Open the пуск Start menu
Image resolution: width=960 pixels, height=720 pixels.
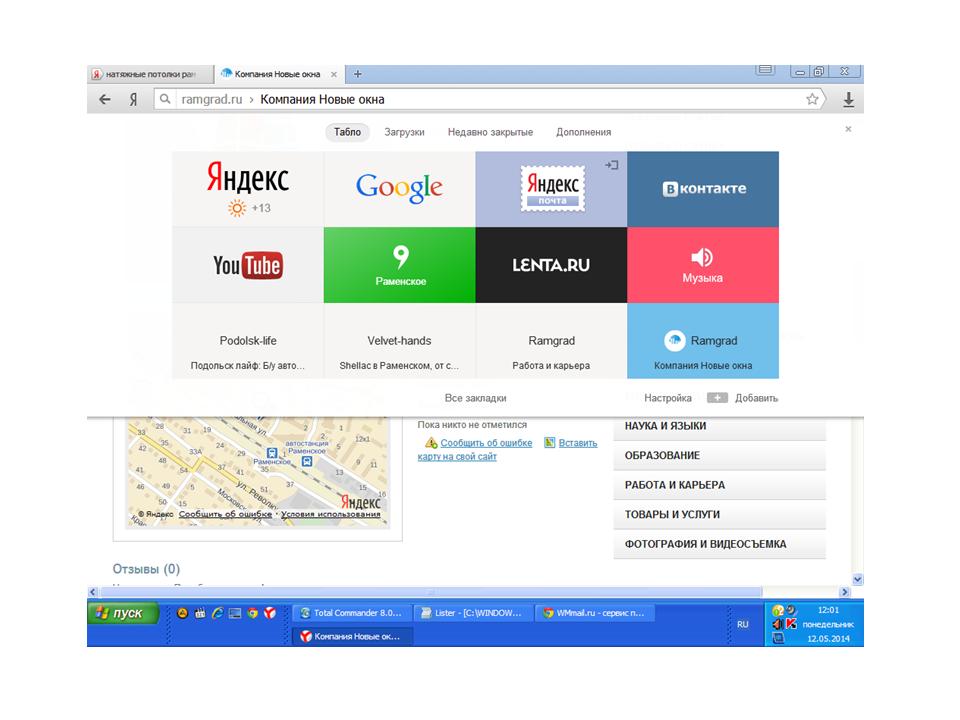[x=124, y=613]
